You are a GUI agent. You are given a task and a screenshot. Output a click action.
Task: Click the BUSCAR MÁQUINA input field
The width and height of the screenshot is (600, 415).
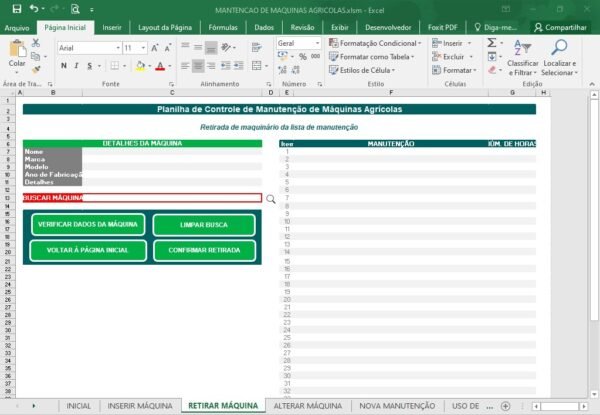[172, 198]
